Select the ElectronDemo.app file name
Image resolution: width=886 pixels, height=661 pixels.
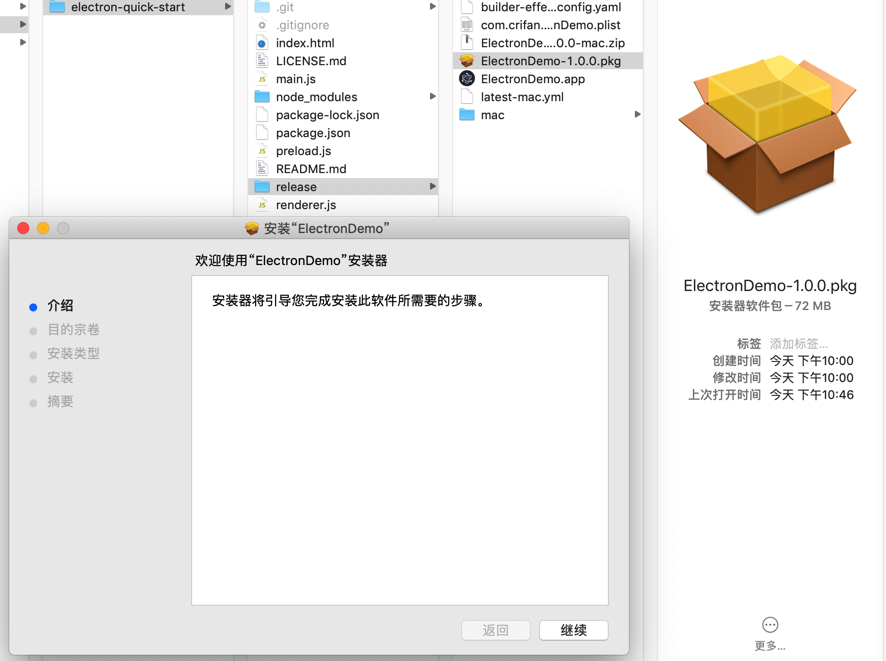pyautogui.click(x=533, y=79)
